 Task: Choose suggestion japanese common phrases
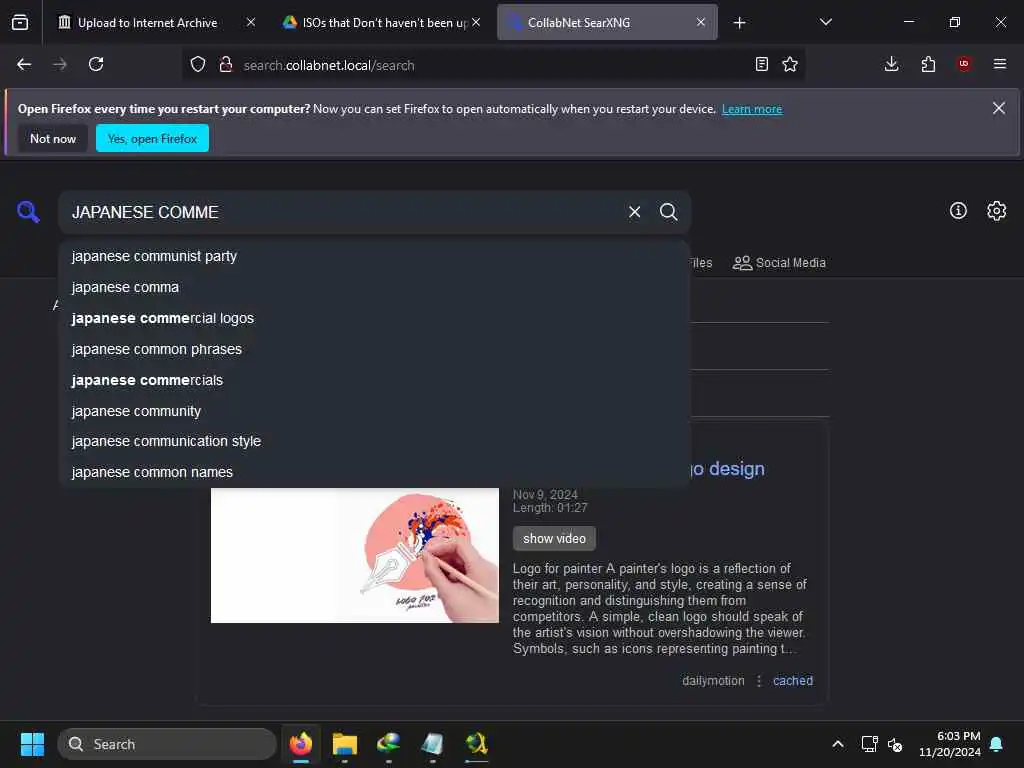coord(375,349)
